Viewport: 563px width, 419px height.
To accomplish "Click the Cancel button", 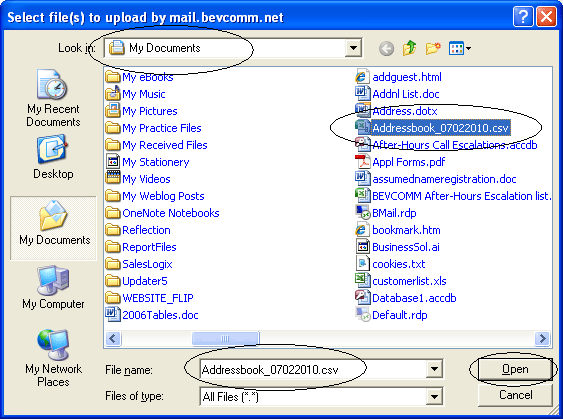I will click(515, 395).
